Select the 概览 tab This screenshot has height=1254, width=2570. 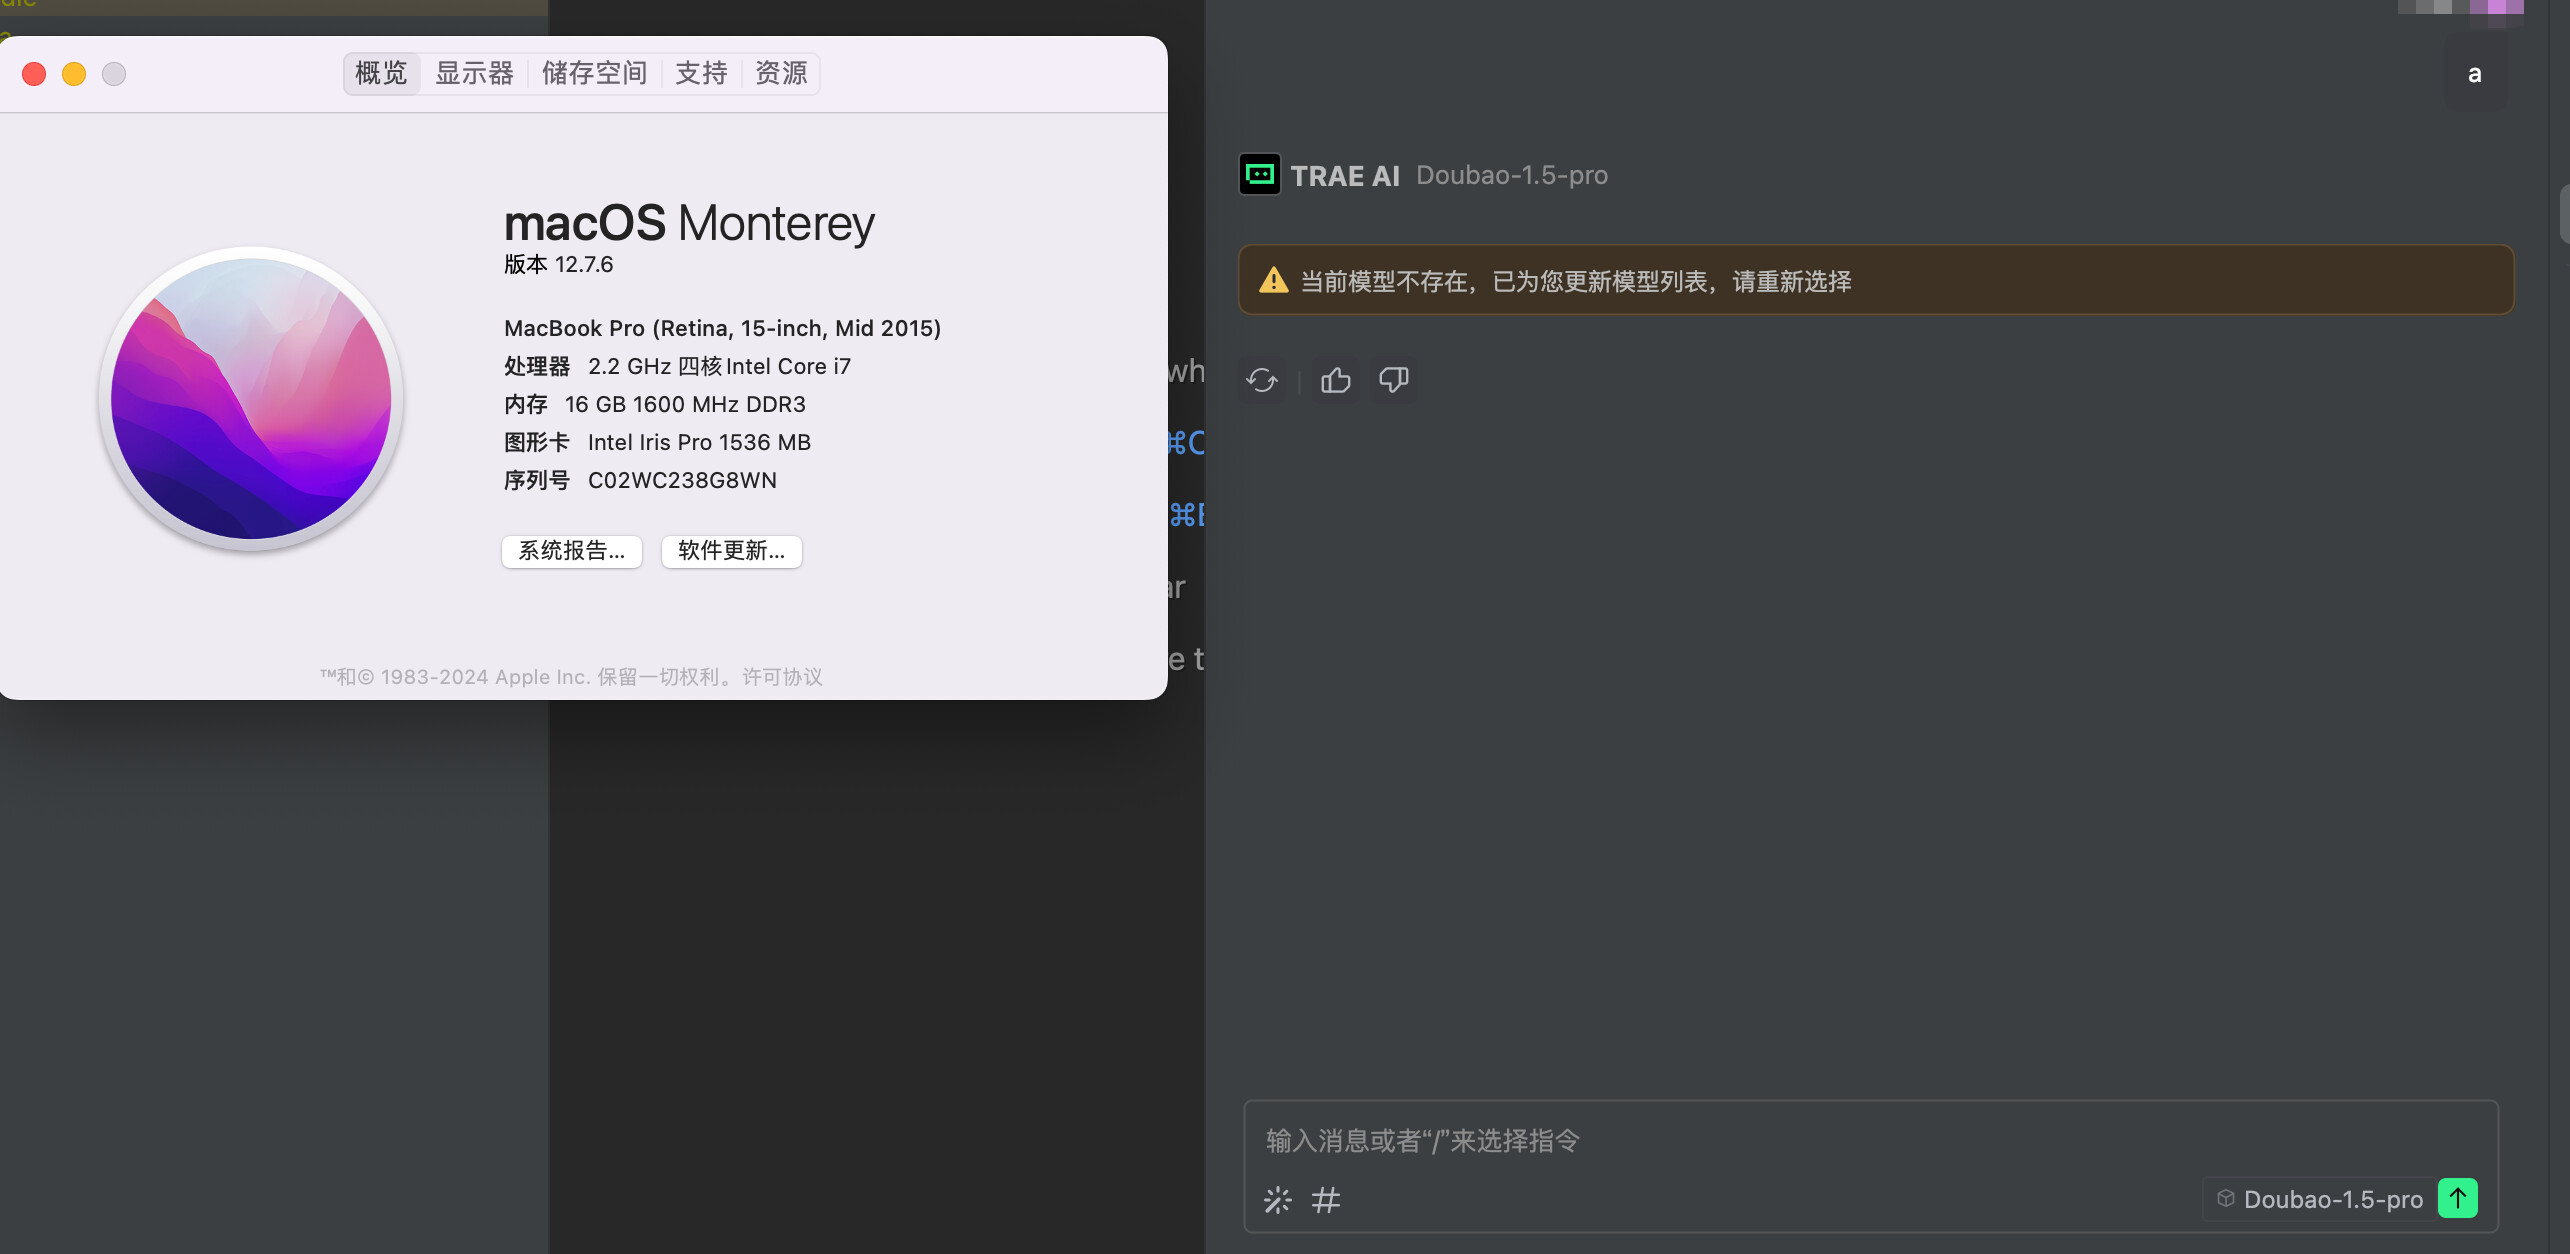click(381, 73)
